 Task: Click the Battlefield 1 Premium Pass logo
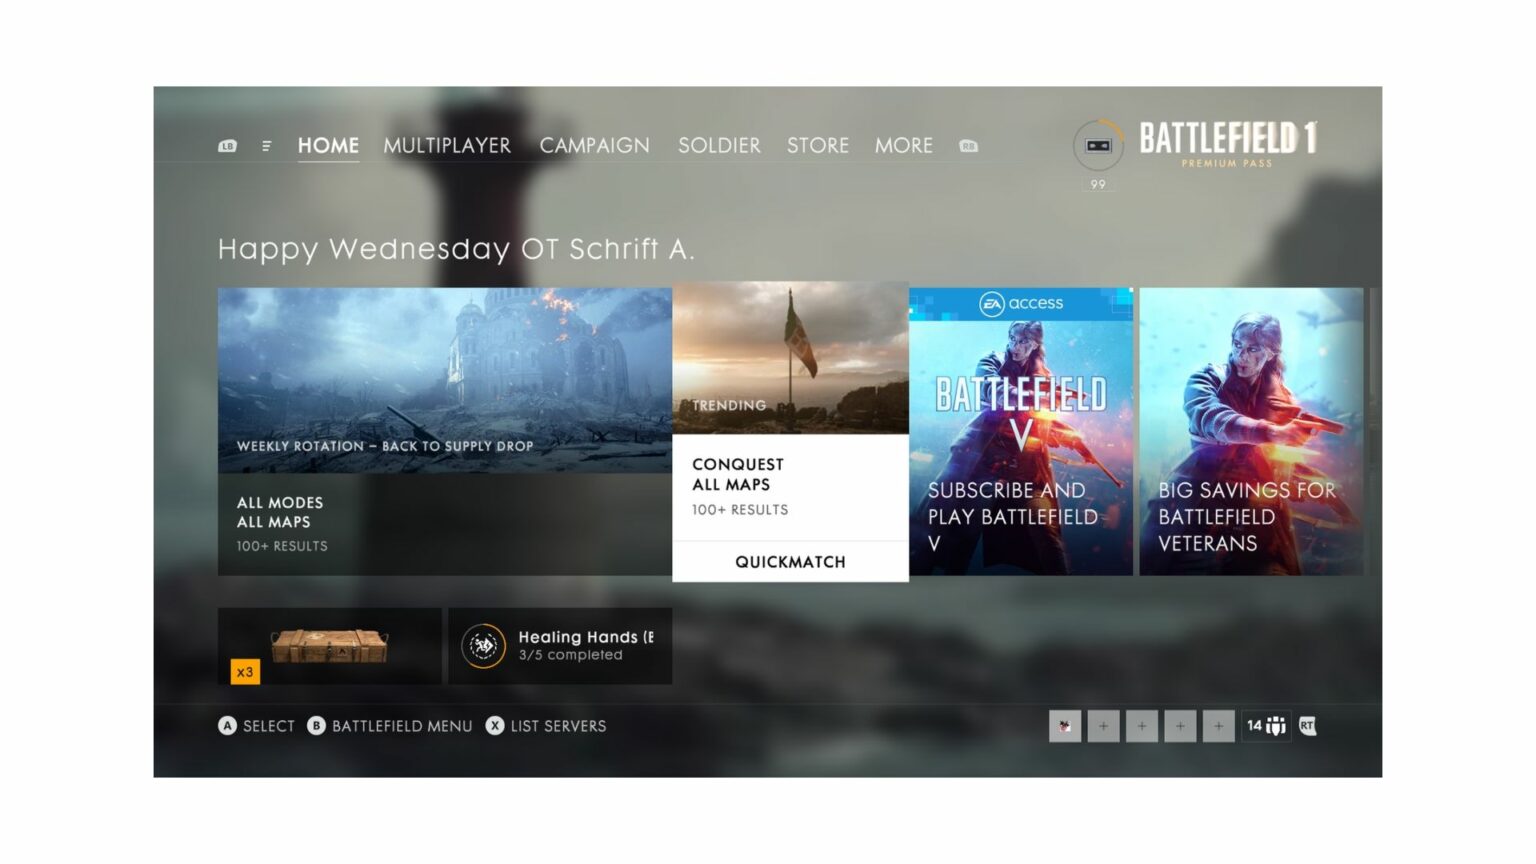pyautogui.click(x=1228, y=144)
